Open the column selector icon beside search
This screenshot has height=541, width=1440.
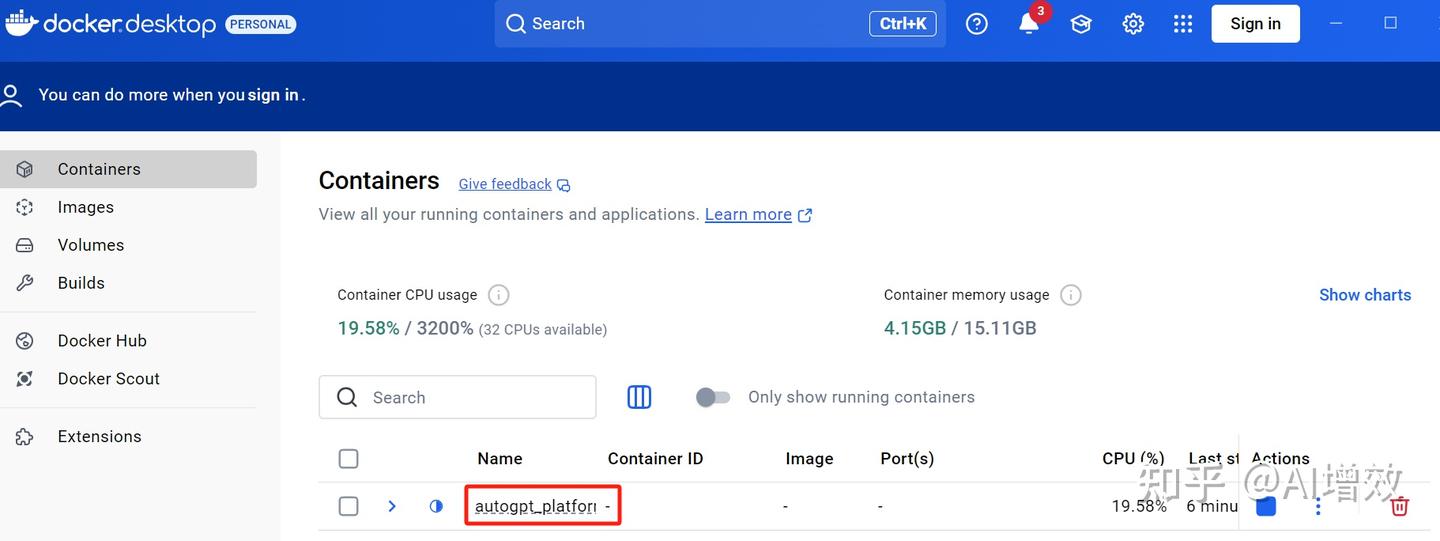pyautogui.click(x=639, y=397)
